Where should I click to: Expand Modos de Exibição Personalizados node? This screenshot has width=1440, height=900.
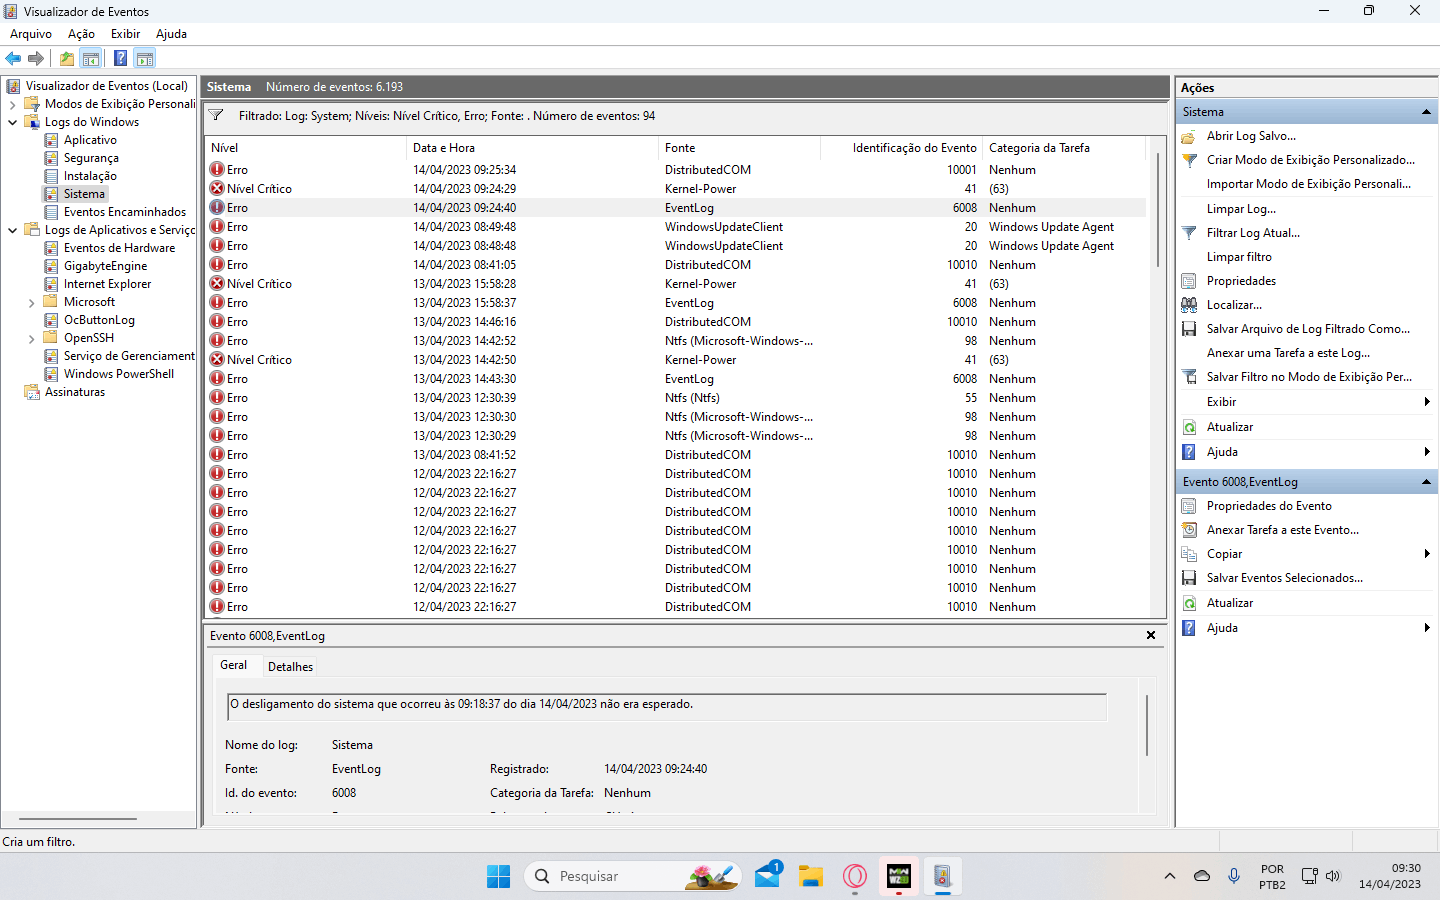click(x=12, y=104)
